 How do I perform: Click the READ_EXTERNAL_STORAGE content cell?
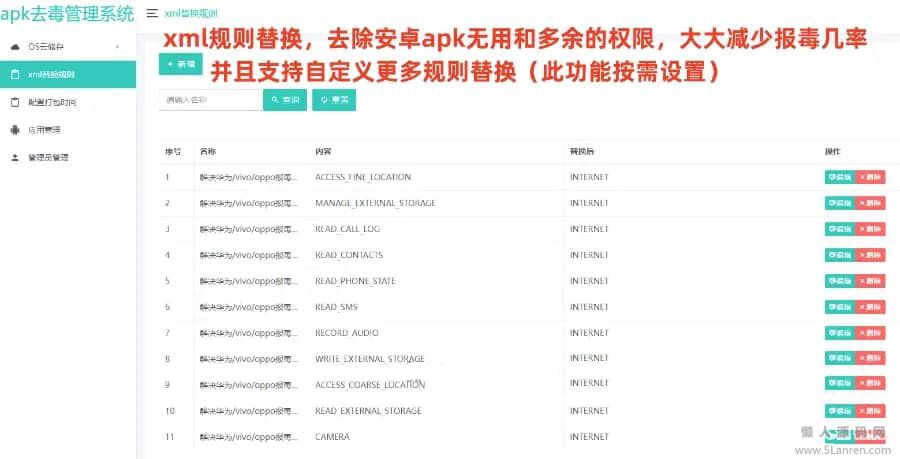368,411
